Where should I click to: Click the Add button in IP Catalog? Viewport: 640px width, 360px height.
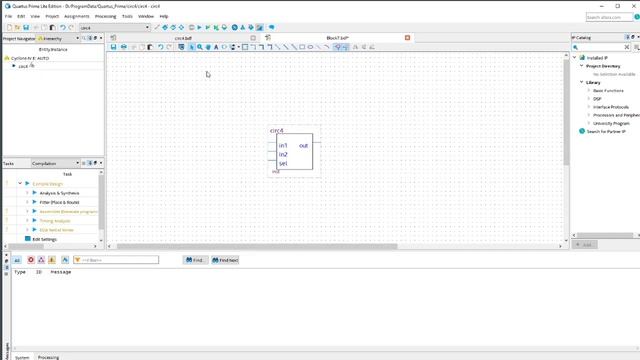point(584,244)
